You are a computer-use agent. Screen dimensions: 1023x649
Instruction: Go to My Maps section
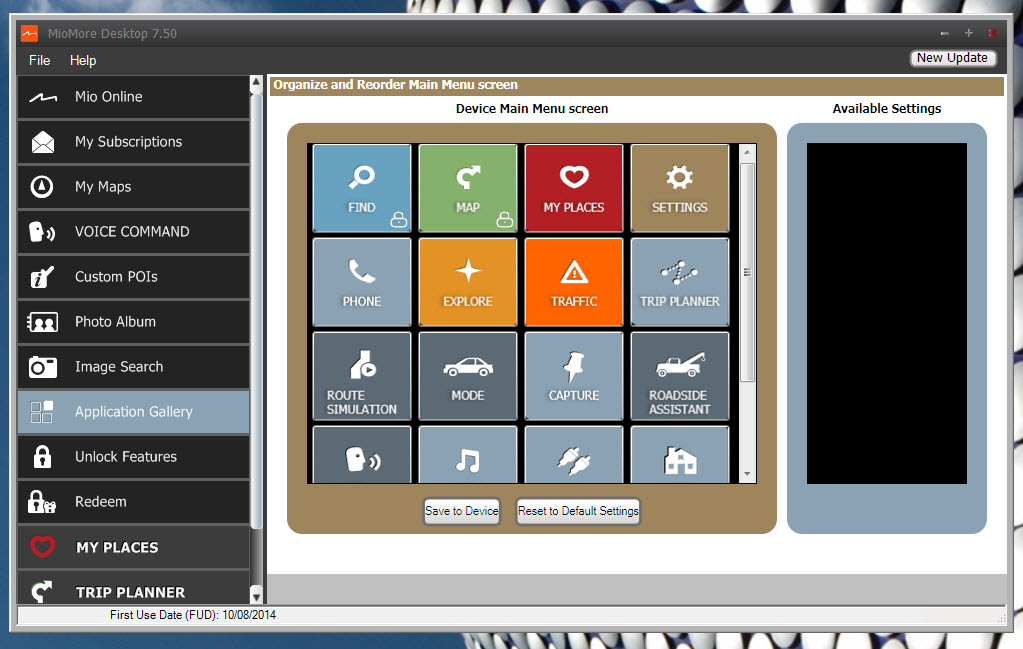[133, 187]
